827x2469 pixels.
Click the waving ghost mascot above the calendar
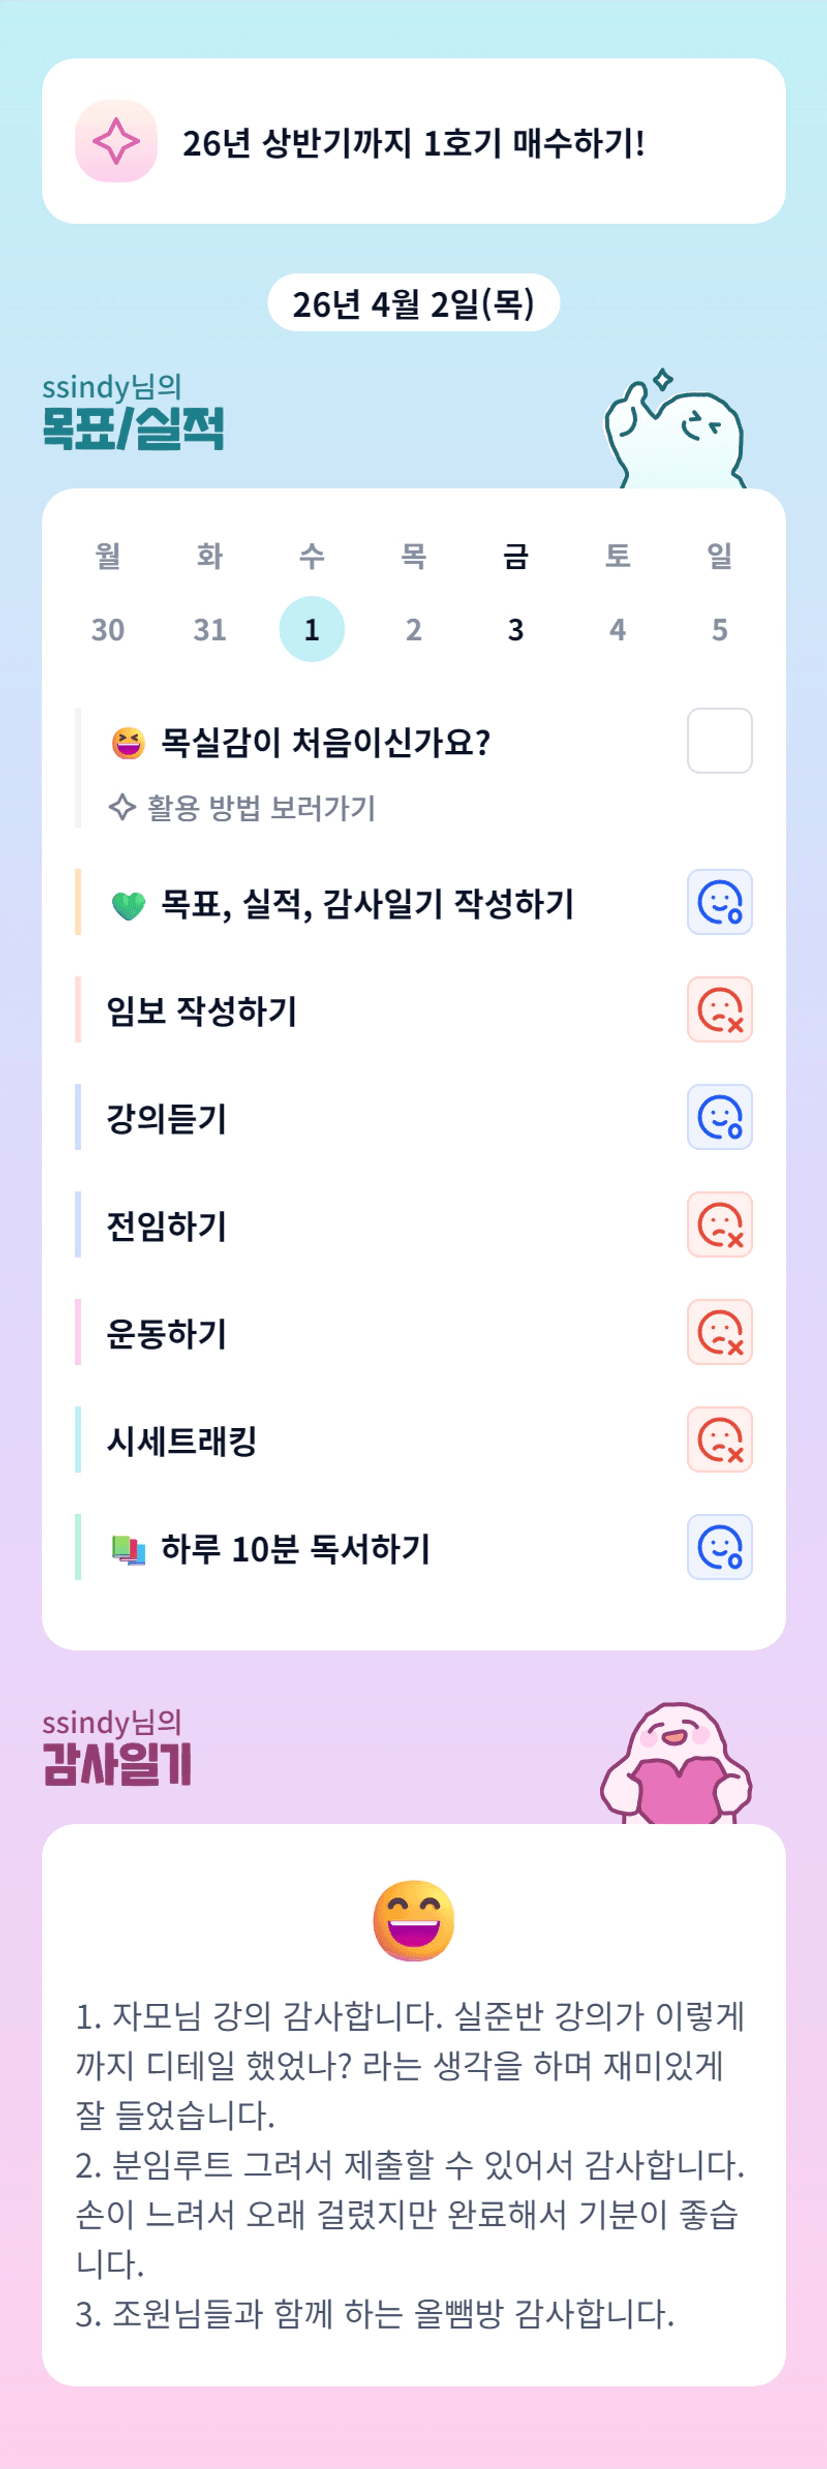[675, 430]
